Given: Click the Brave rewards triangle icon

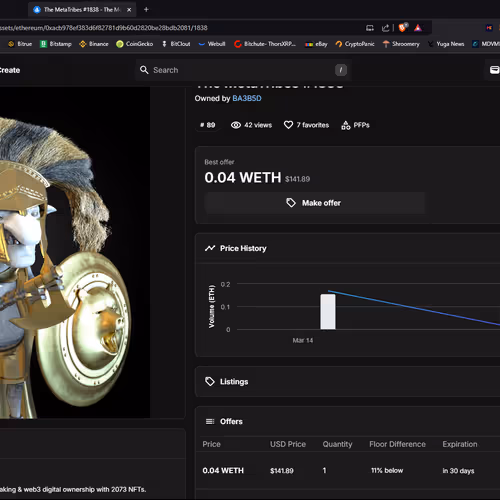Looking at the screenshot, I should [x=418, y=28].
